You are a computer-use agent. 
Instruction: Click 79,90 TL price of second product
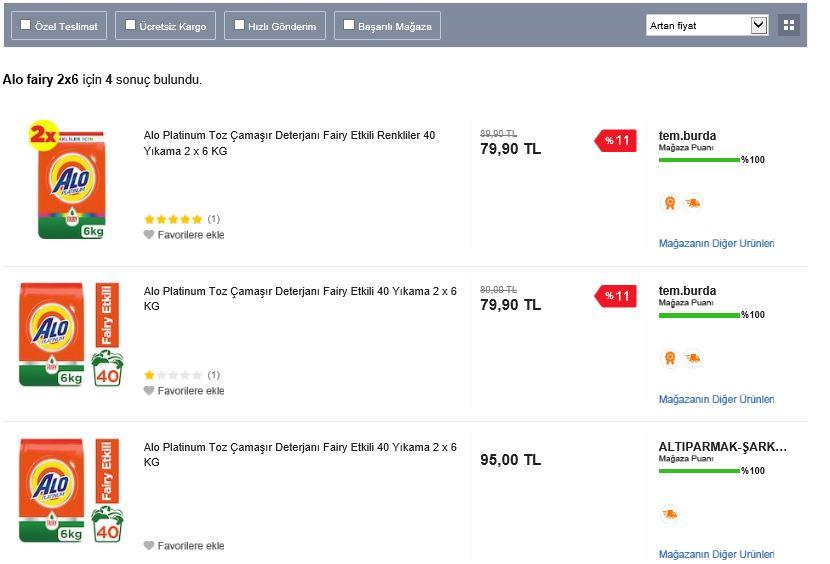click(510, 305)
